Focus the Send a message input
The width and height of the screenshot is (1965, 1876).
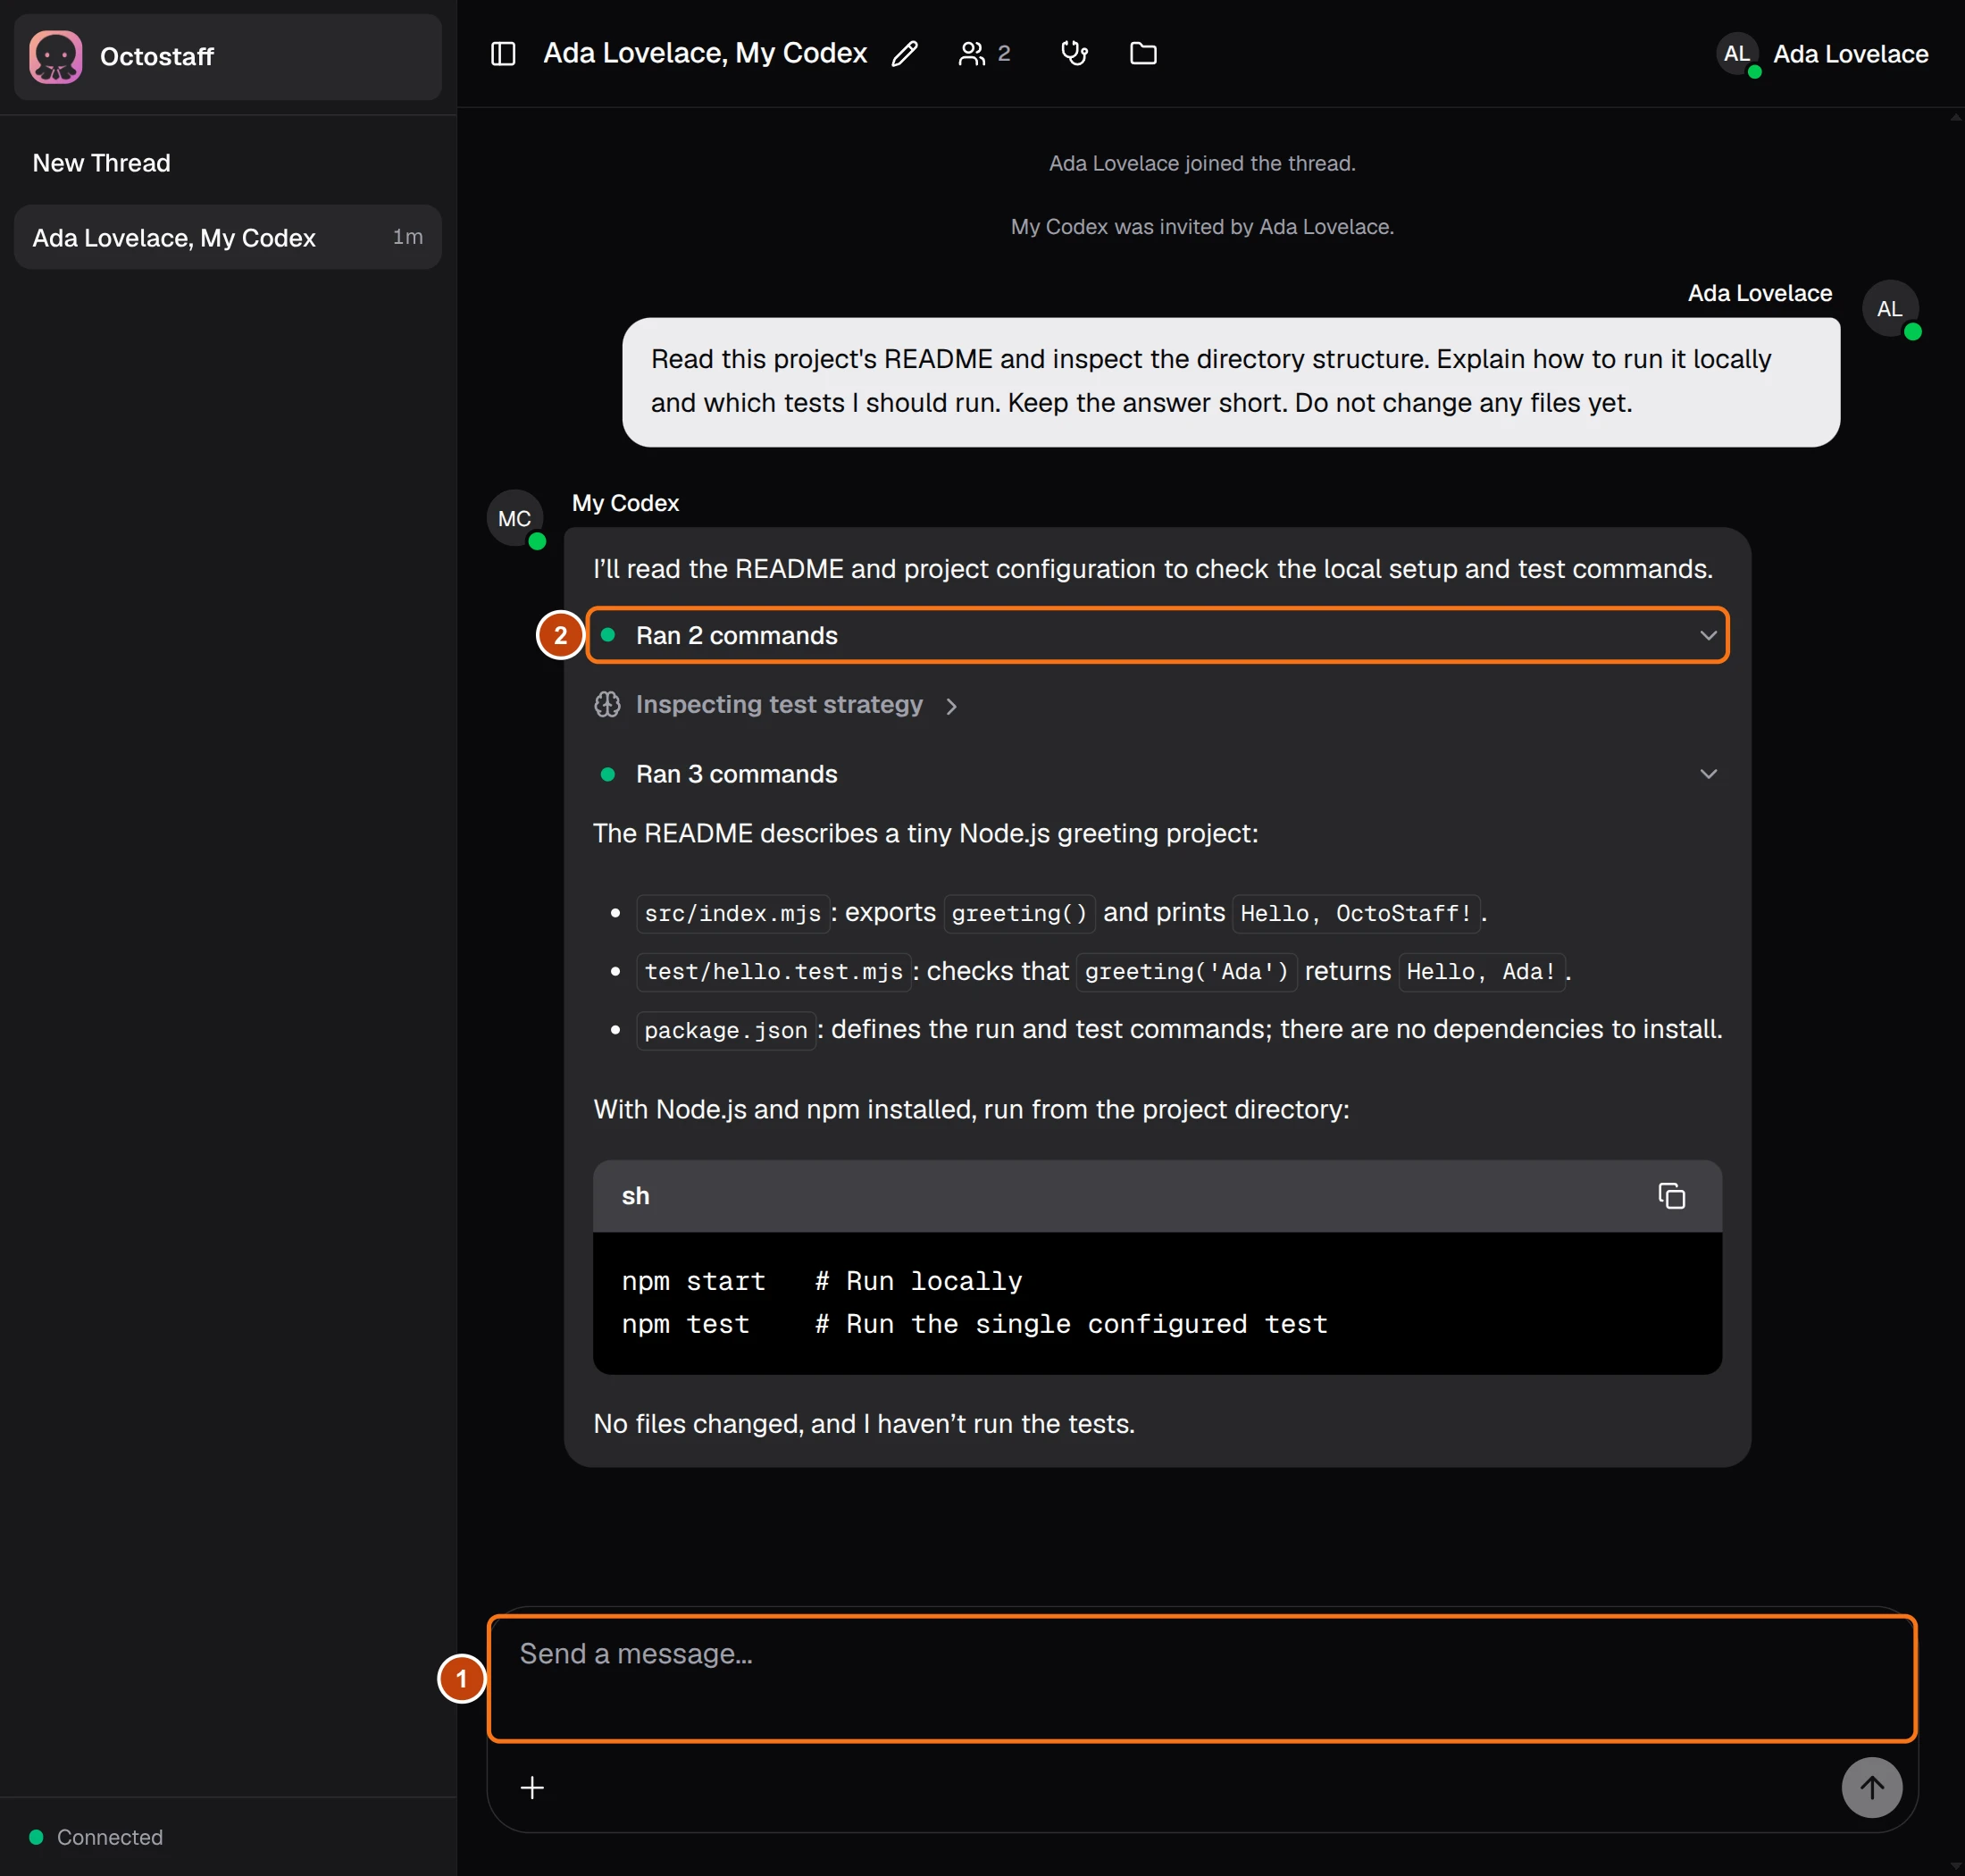pyautogui.click(x=1201, y=1679)
